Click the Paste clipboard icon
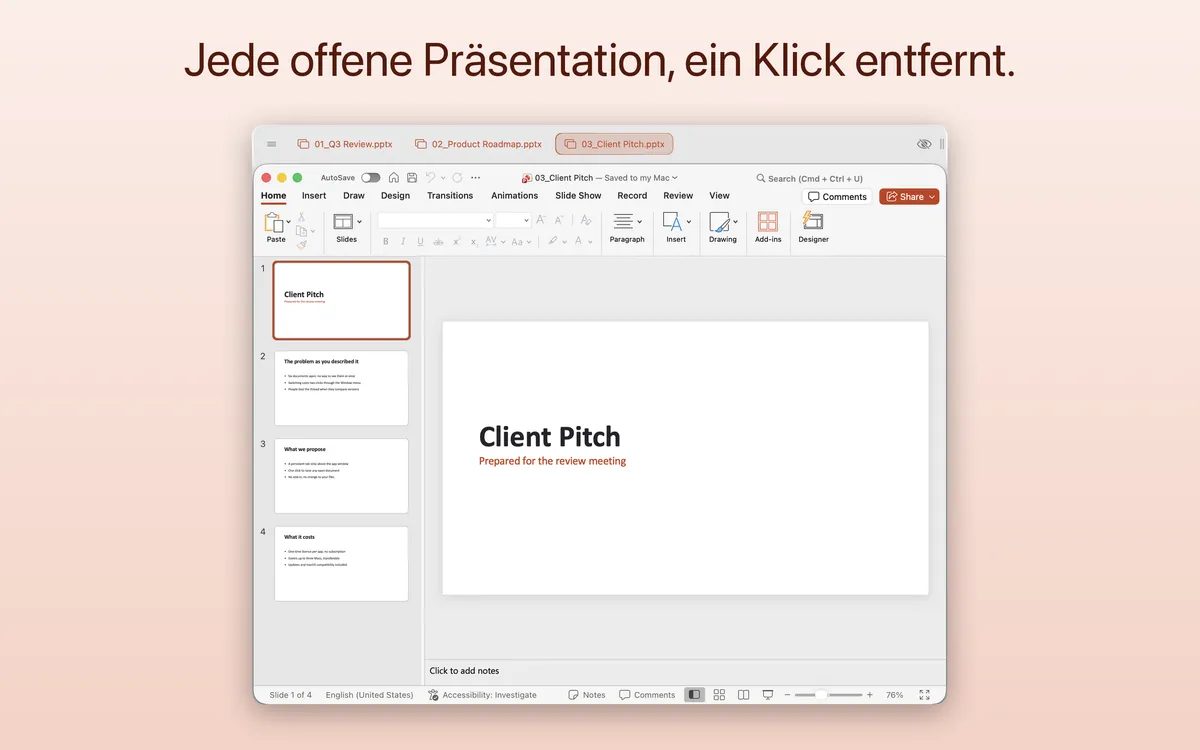 click(273, 222)
